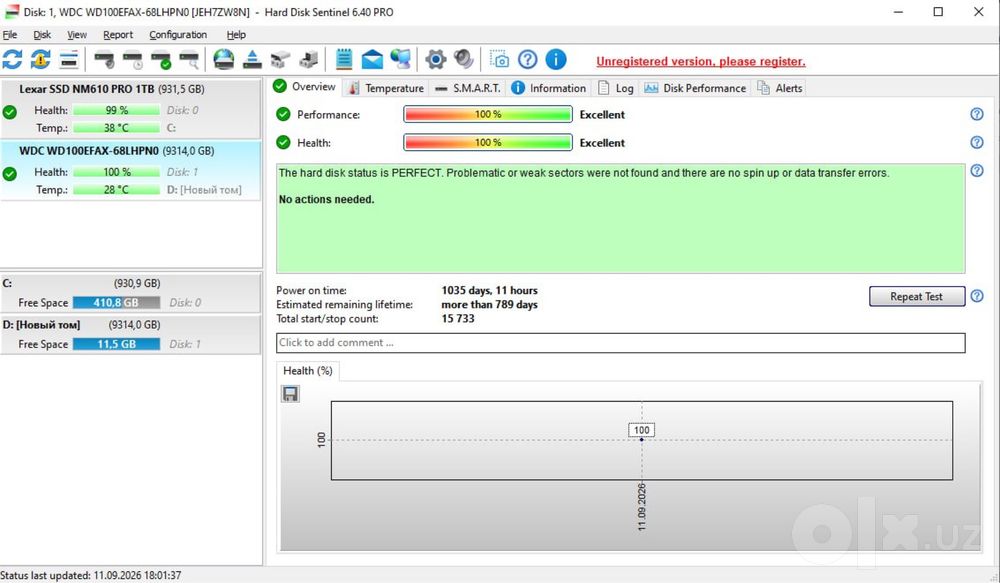Click the comment input field

621,343
